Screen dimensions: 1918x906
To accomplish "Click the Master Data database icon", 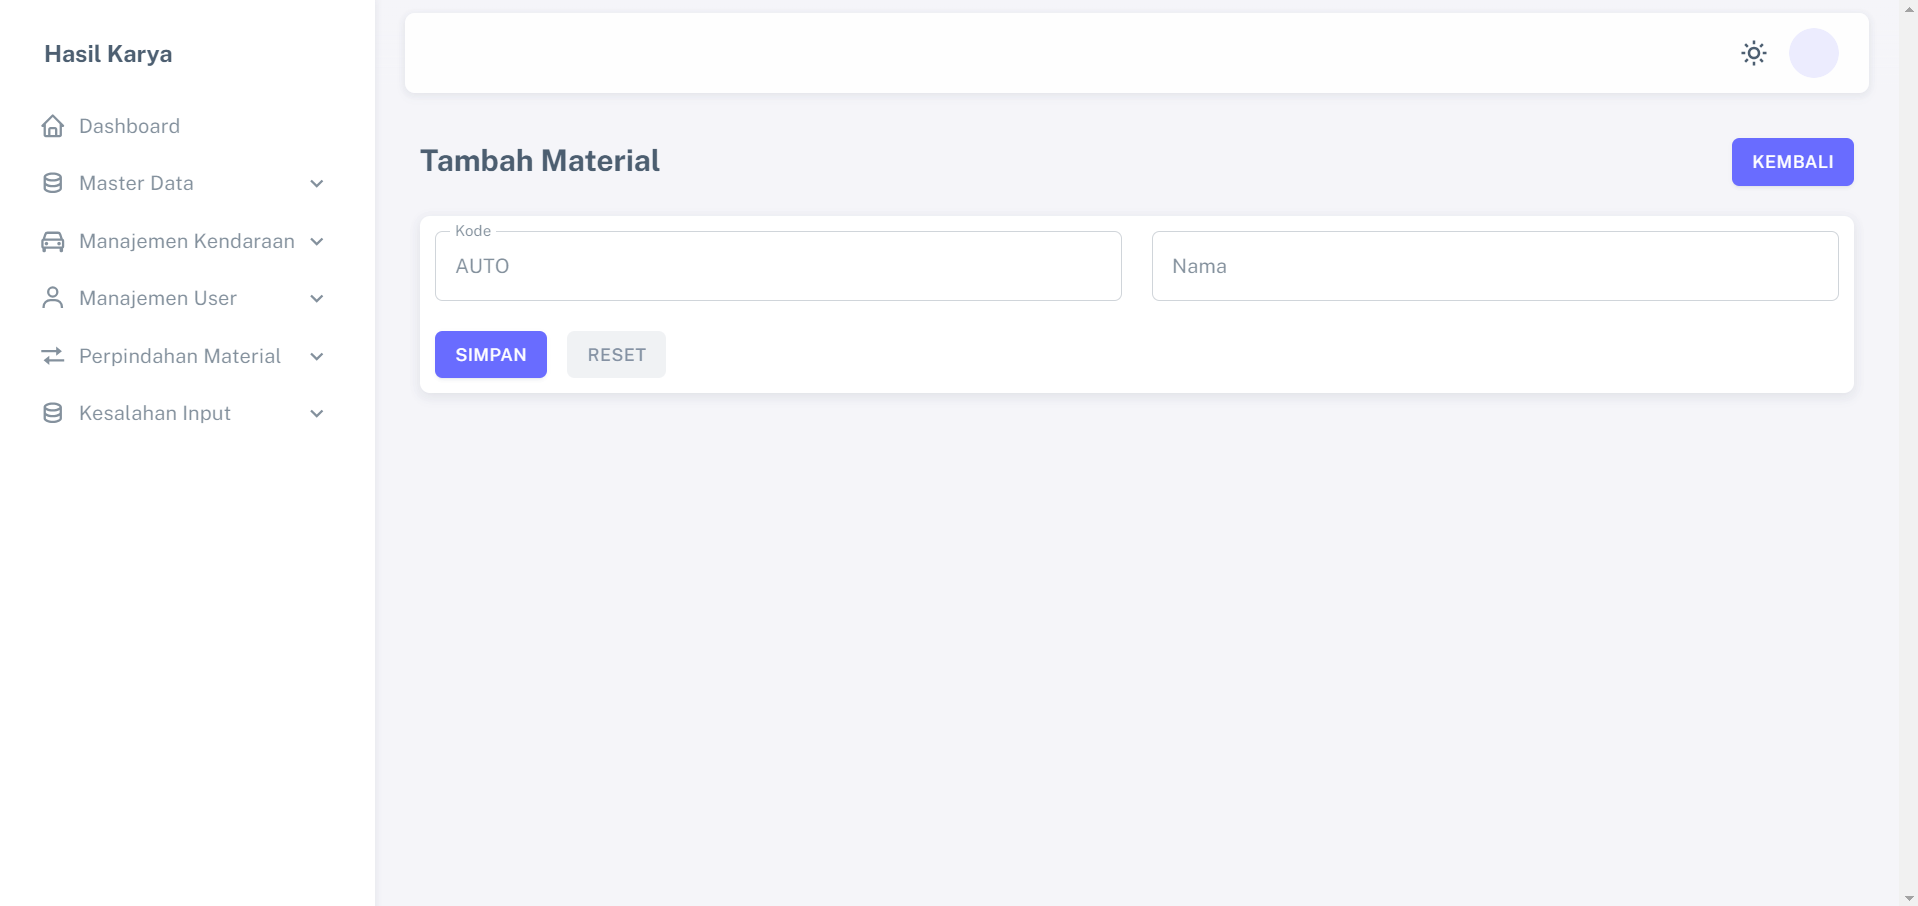I will click(53, 183).
